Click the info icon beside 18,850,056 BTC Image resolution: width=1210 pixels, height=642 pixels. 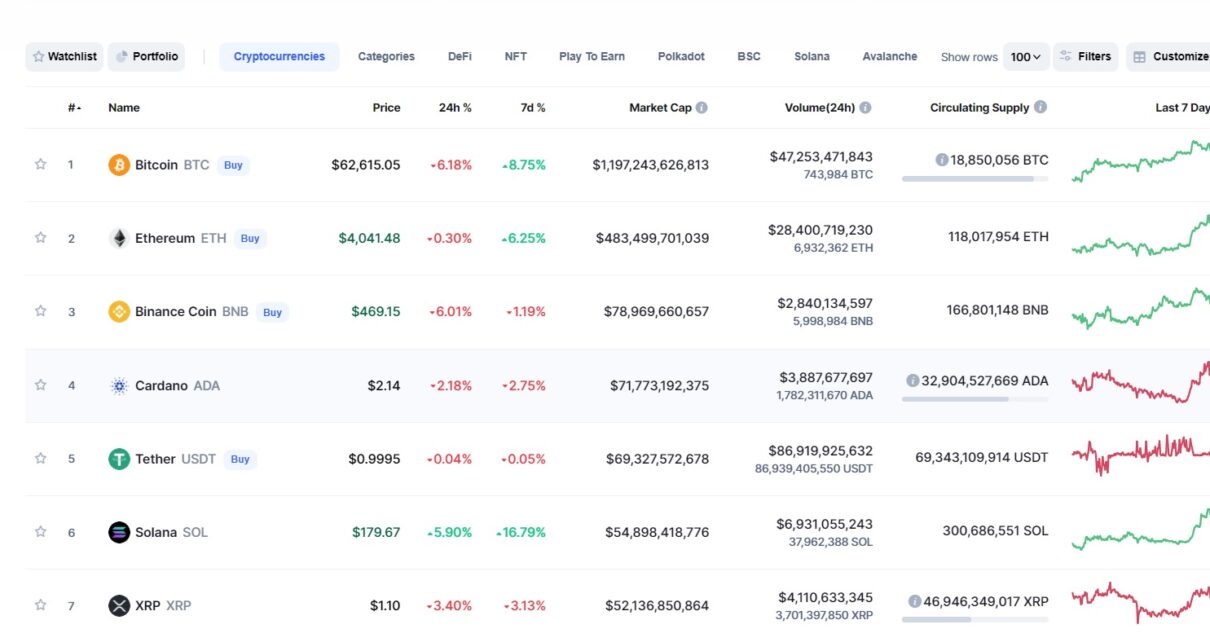click(942, 160)
